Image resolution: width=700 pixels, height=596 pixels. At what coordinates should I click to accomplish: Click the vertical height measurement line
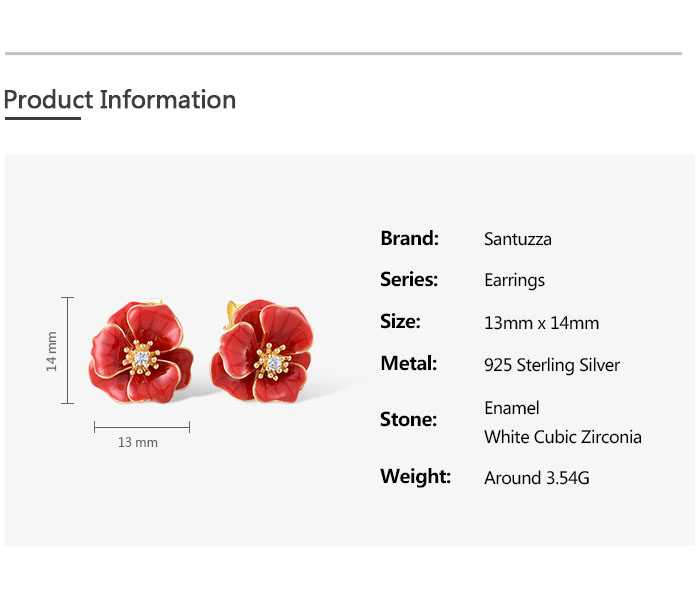(x=68, y=350)
